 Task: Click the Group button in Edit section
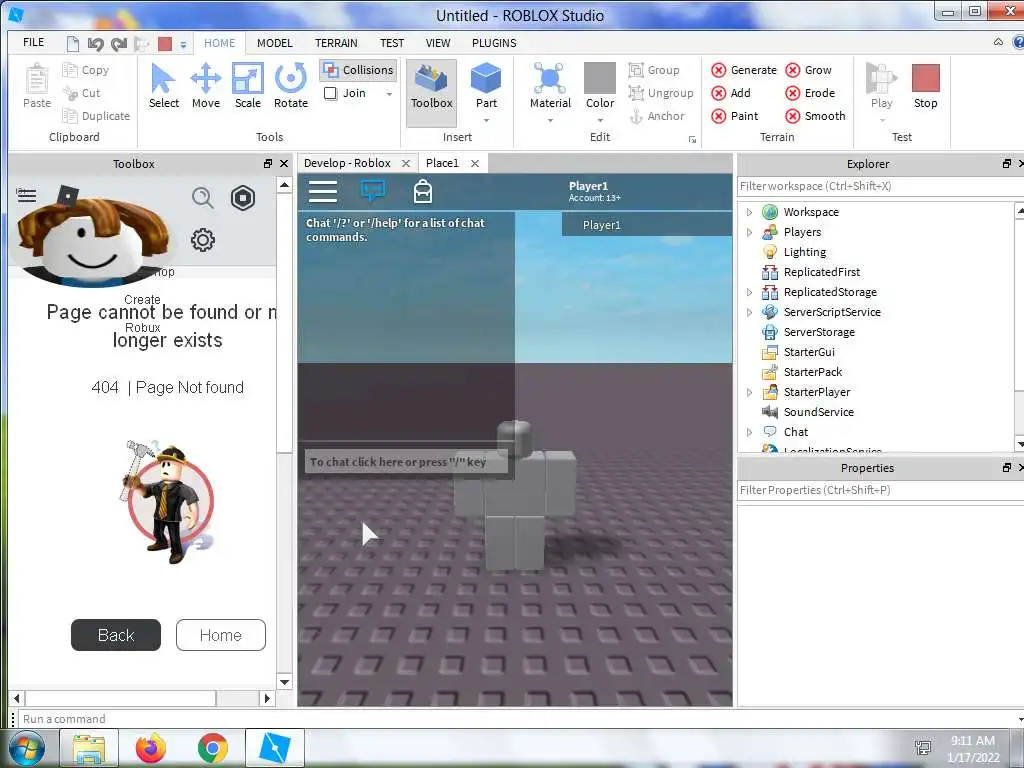tap(654, 70)
